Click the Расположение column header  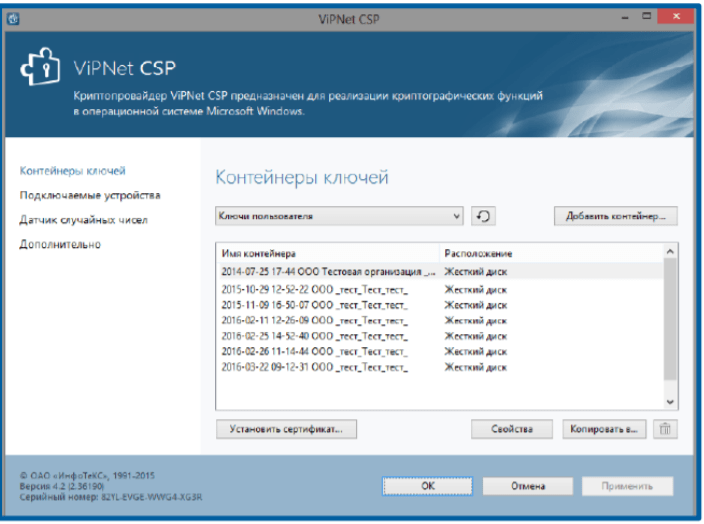click(x=551, y=254)
